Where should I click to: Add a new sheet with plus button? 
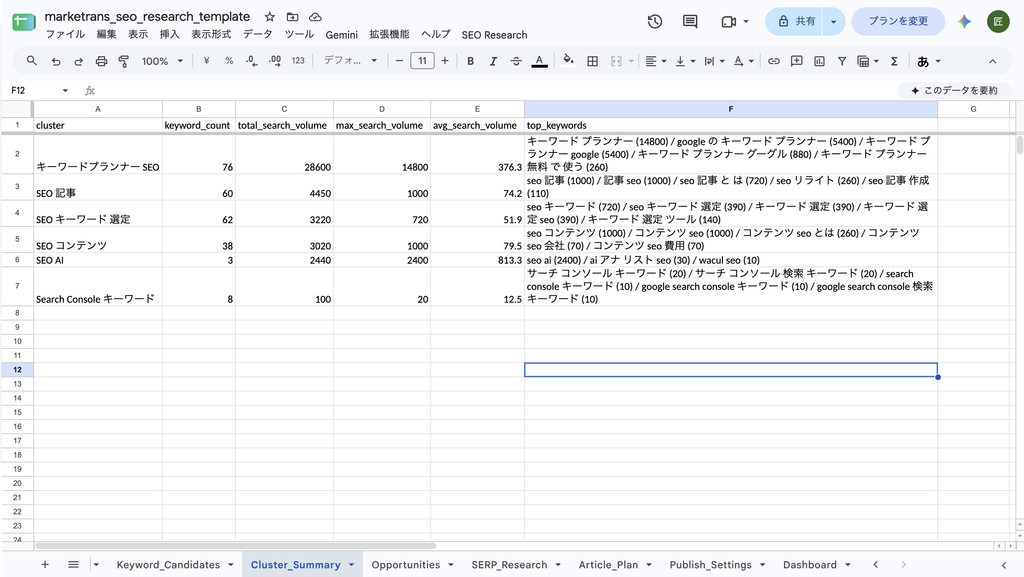44,565
